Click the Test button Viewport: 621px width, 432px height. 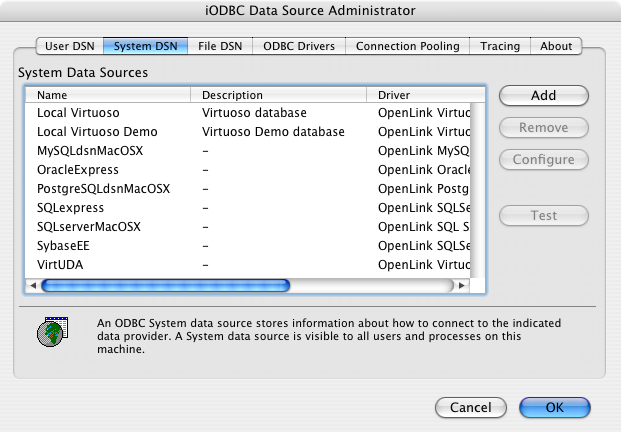pyautogui.click(x=544, y=216)
